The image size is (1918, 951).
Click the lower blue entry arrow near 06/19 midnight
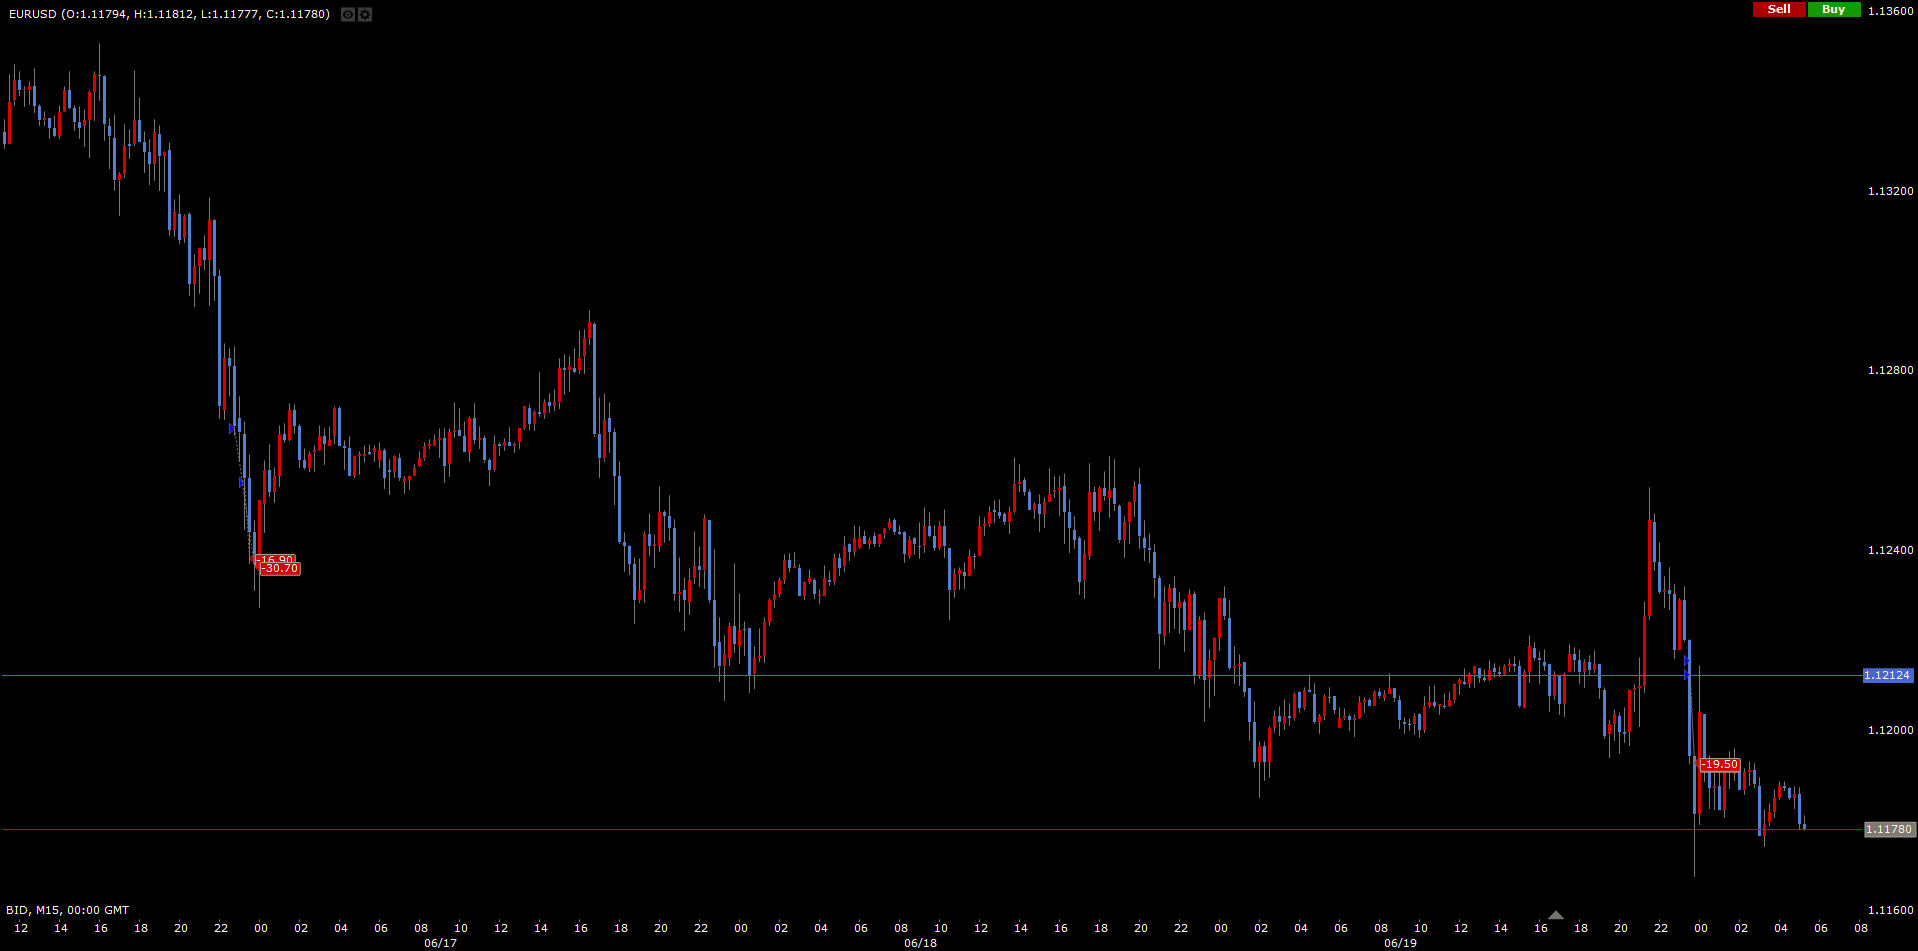(1687, 675)
